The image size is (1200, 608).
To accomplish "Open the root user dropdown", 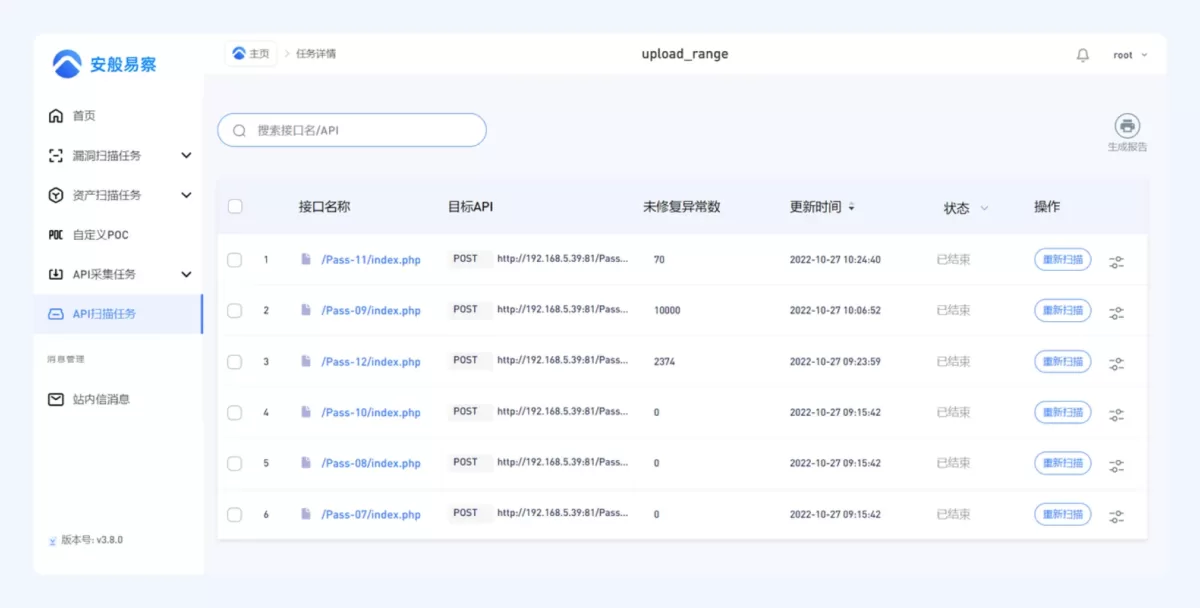I will pos(1130,55).
